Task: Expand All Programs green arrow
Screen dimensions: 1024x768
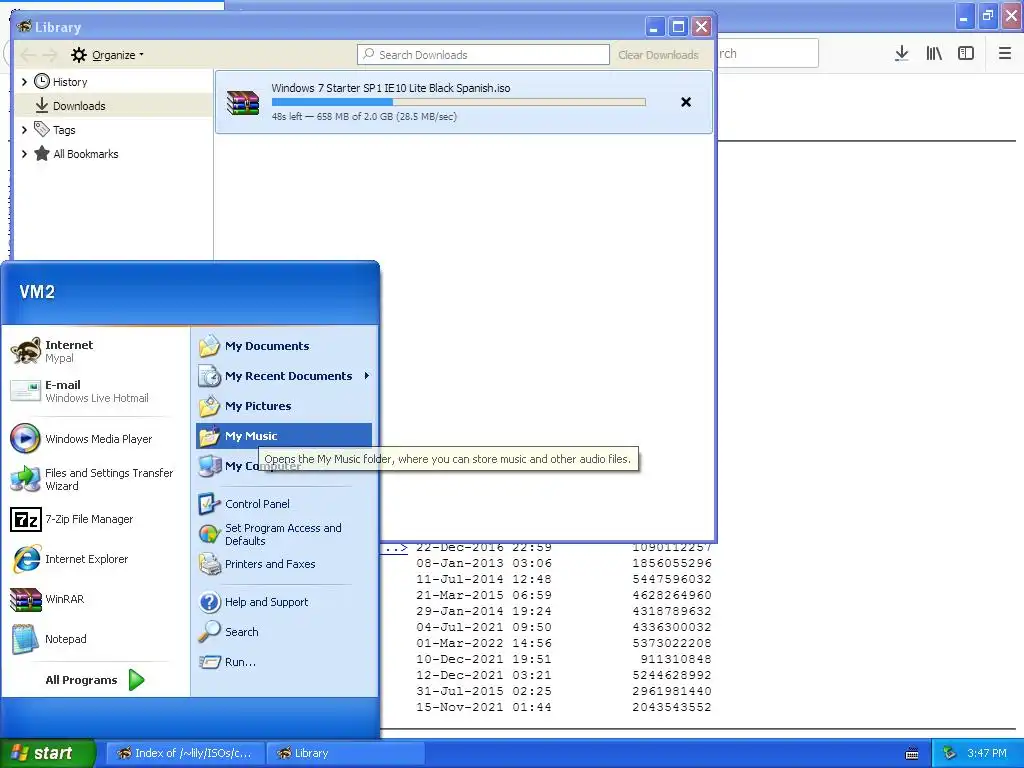Action: tap(136, 680)
